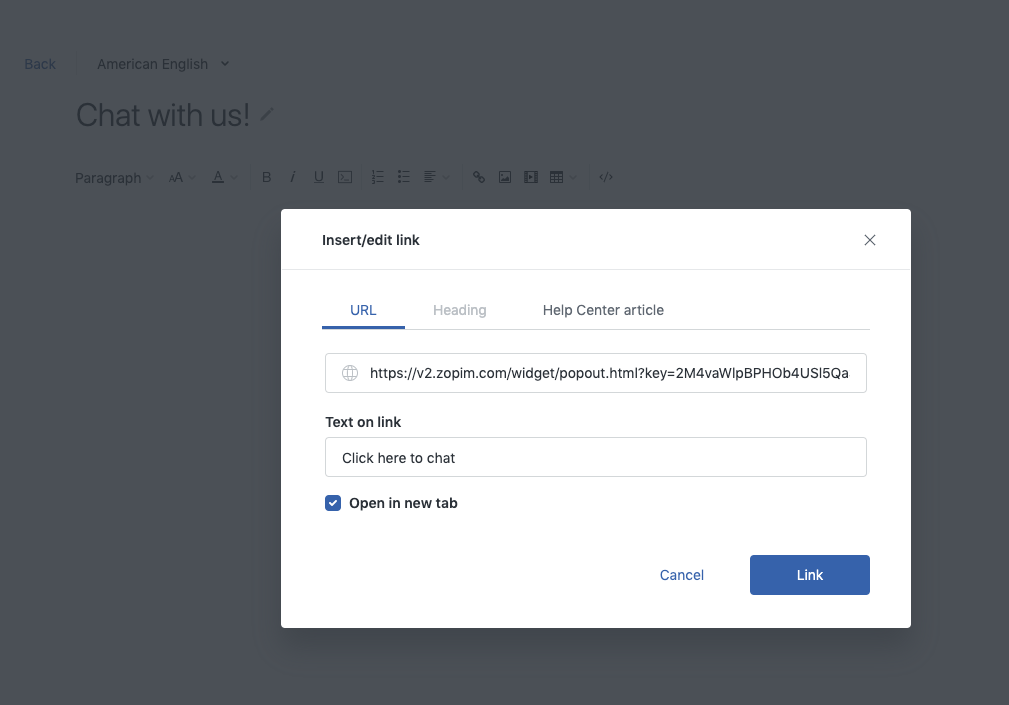Apply italic formatting from the toolbar

point(292,178)
